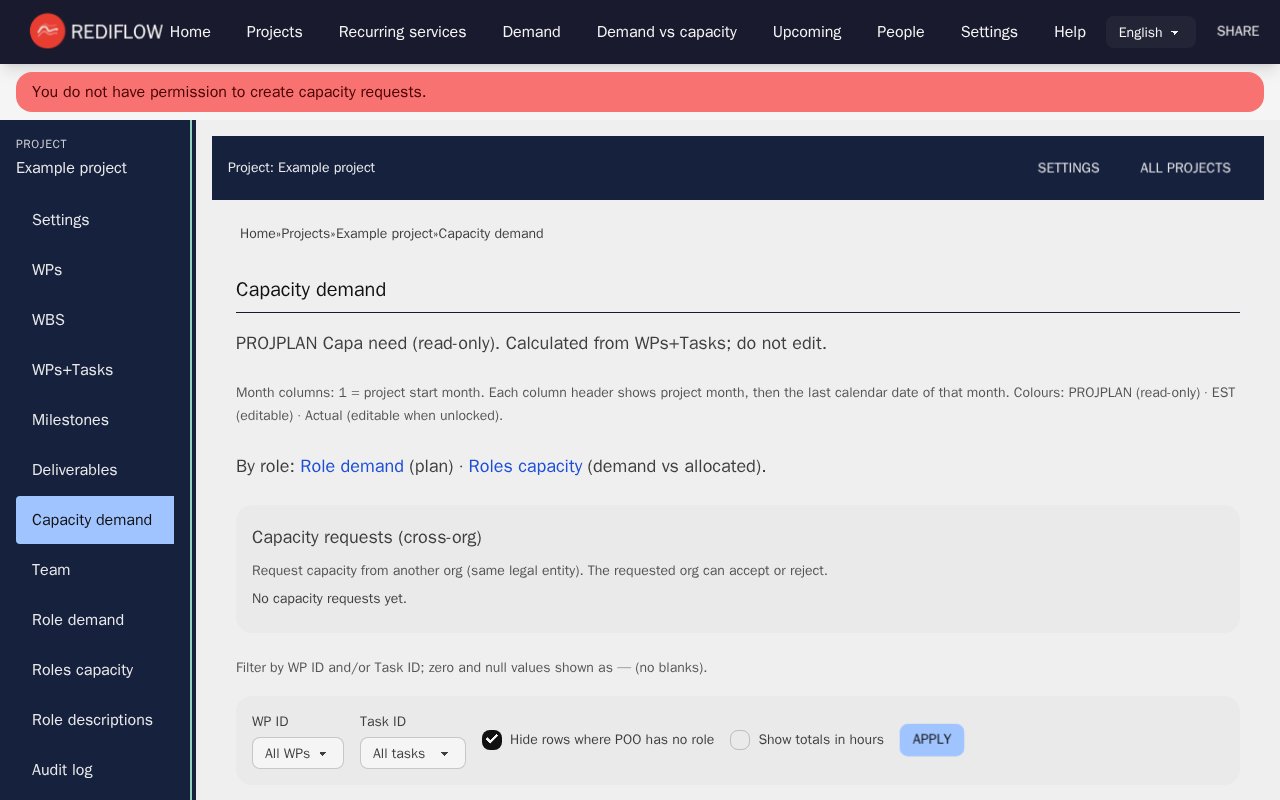
Task: Open project SETTINGS from the header bar
Action: pos(1068,168)
